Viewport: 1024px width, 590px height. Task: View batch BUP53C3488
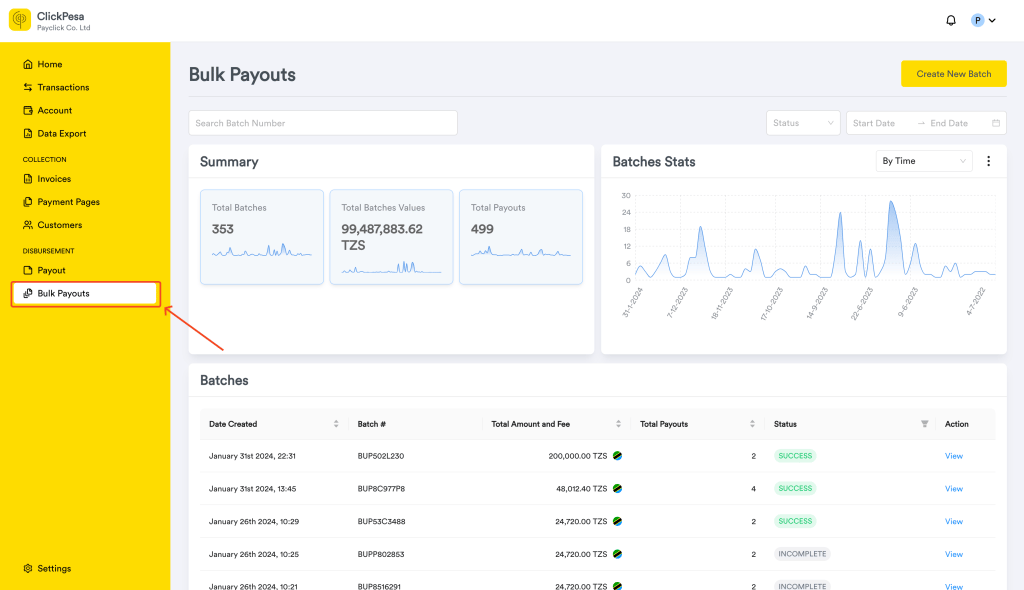(953, 521)
